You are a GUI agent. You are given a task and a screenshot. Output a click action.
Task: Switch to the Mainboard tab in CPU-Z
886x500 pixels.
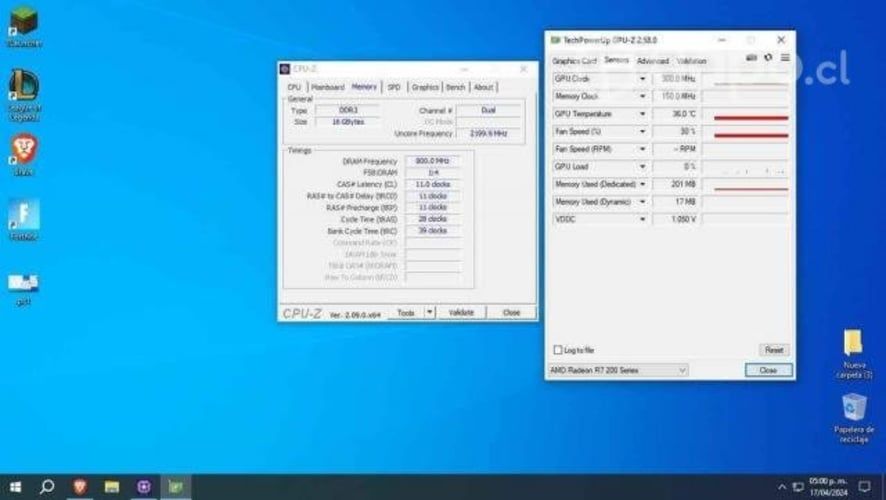coord(328,87)
